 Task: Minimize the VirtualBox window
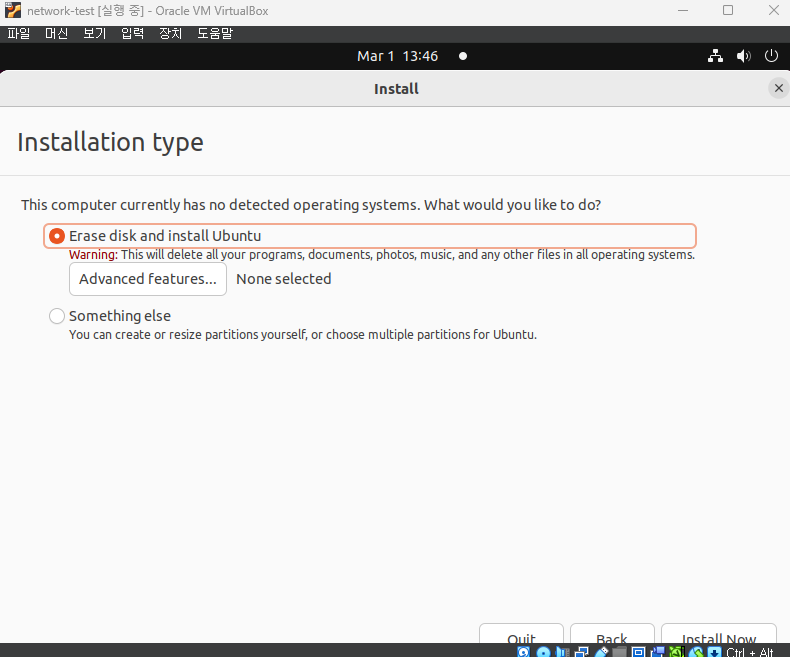[x=683, y=10]
